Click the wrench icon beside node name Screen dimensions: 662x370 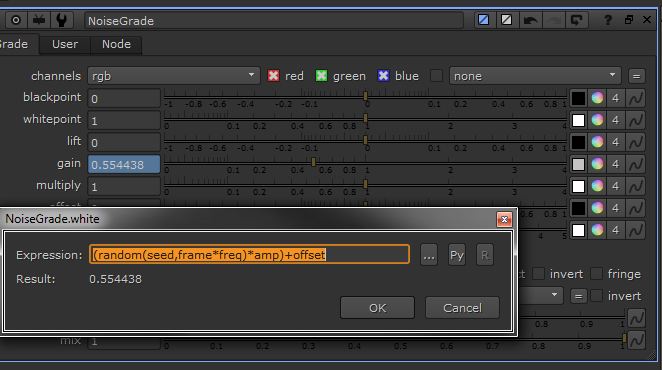click(x=62, y=20)
